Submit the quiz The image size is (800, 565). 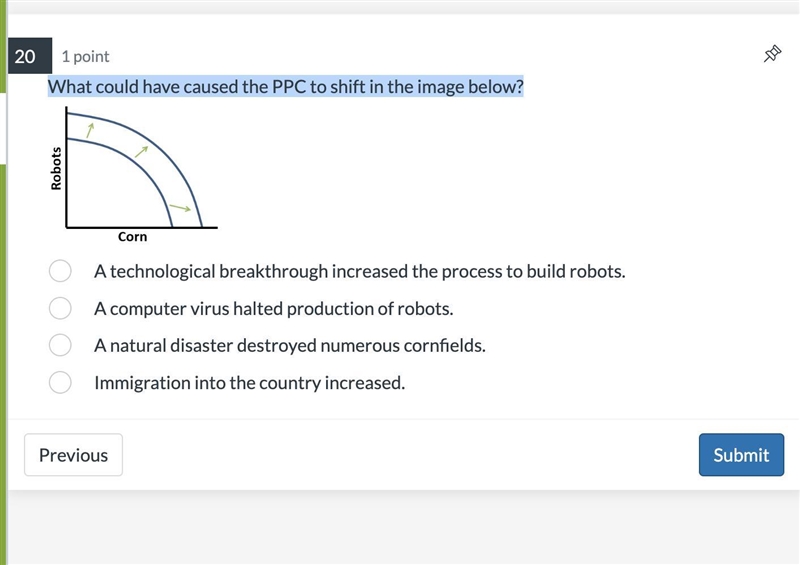click(x=741, y=455)
